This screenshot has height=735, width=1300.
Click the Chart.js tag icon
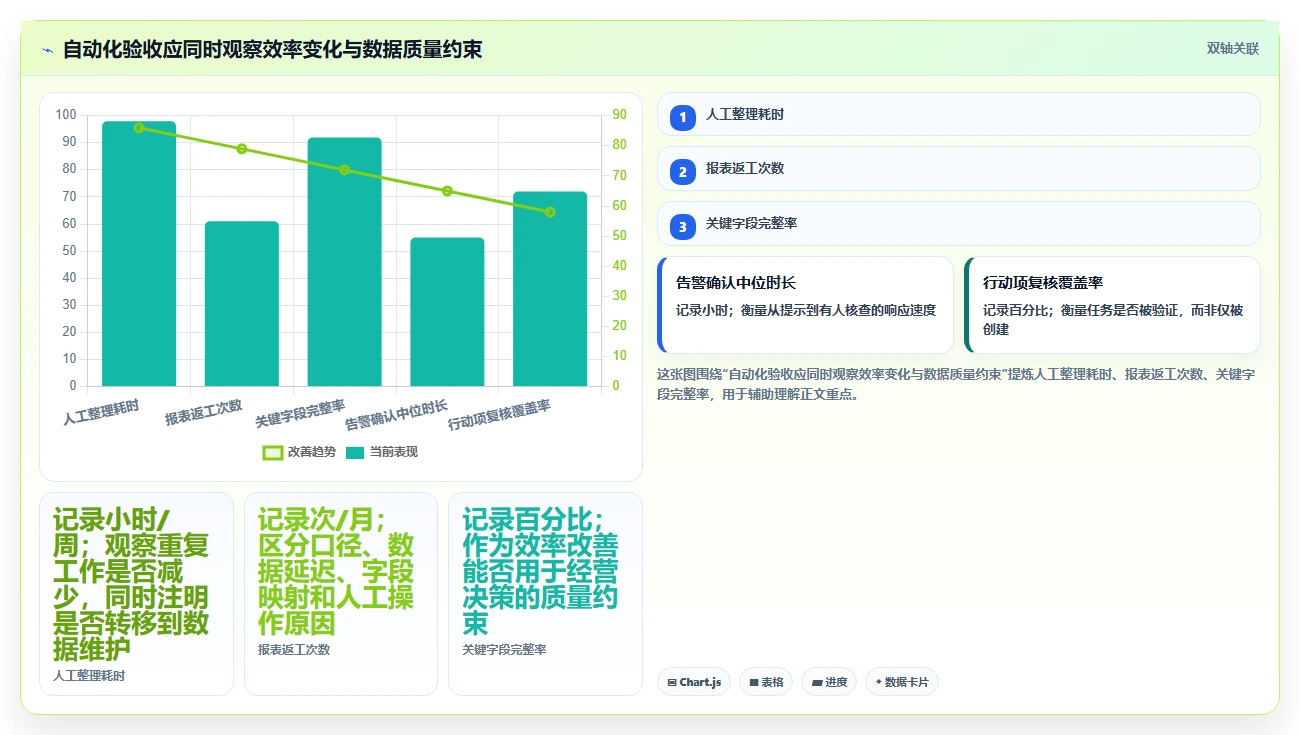coord(671,683)
